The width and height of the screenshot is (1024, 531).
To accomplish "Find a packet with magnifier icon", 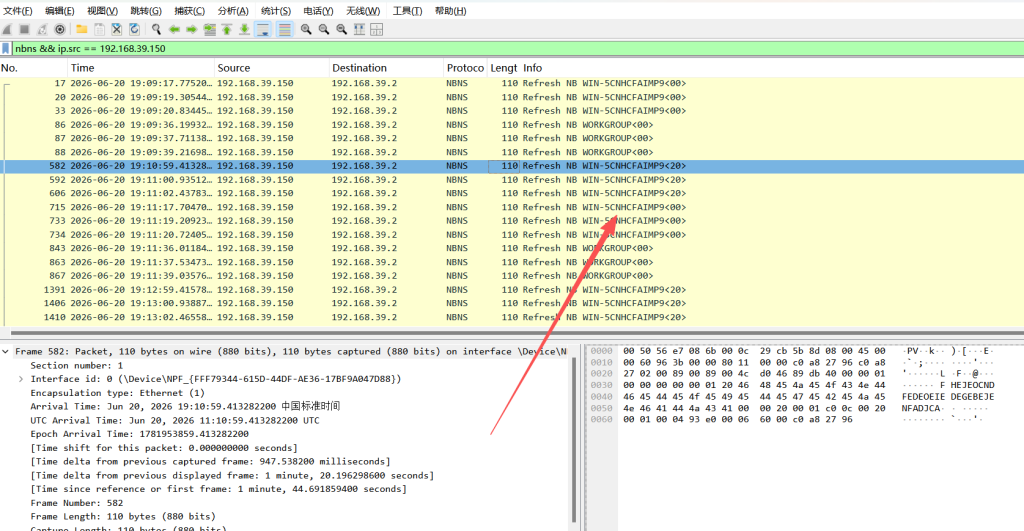I will (156, 29).
